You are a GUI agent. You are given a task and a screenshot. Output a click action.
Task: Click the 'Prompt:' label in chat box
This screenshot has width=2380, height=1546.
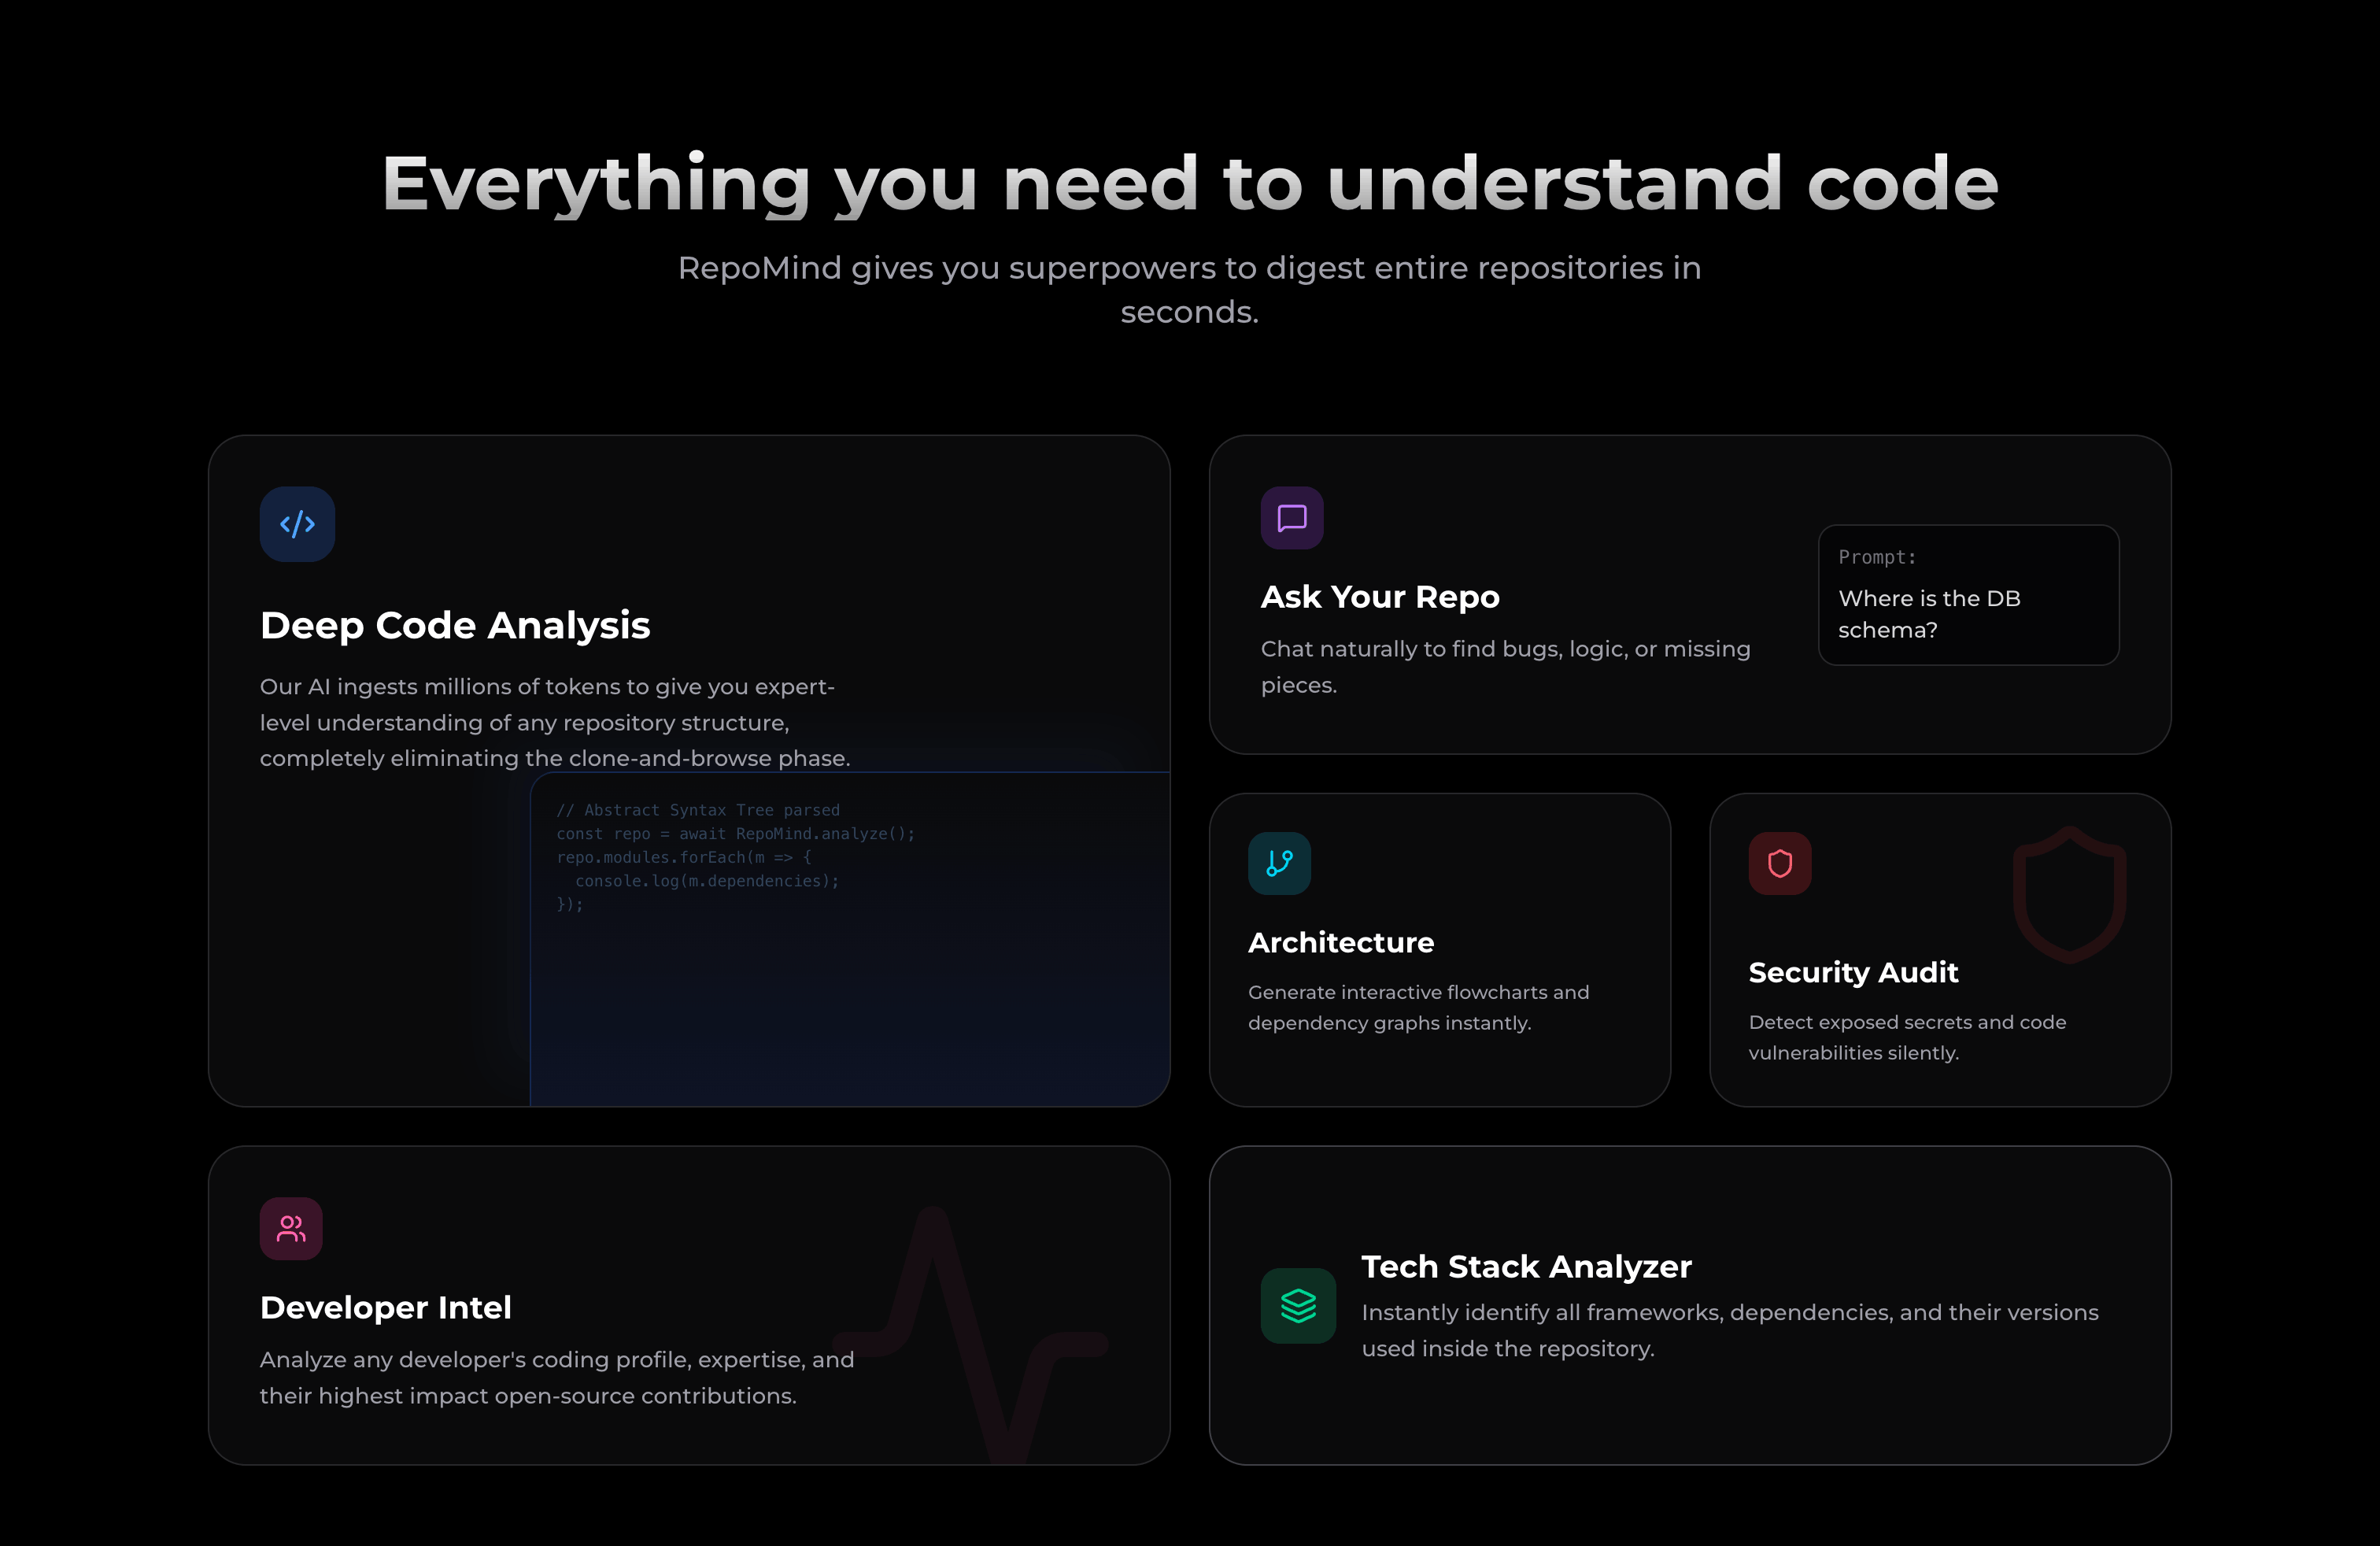1876,557
